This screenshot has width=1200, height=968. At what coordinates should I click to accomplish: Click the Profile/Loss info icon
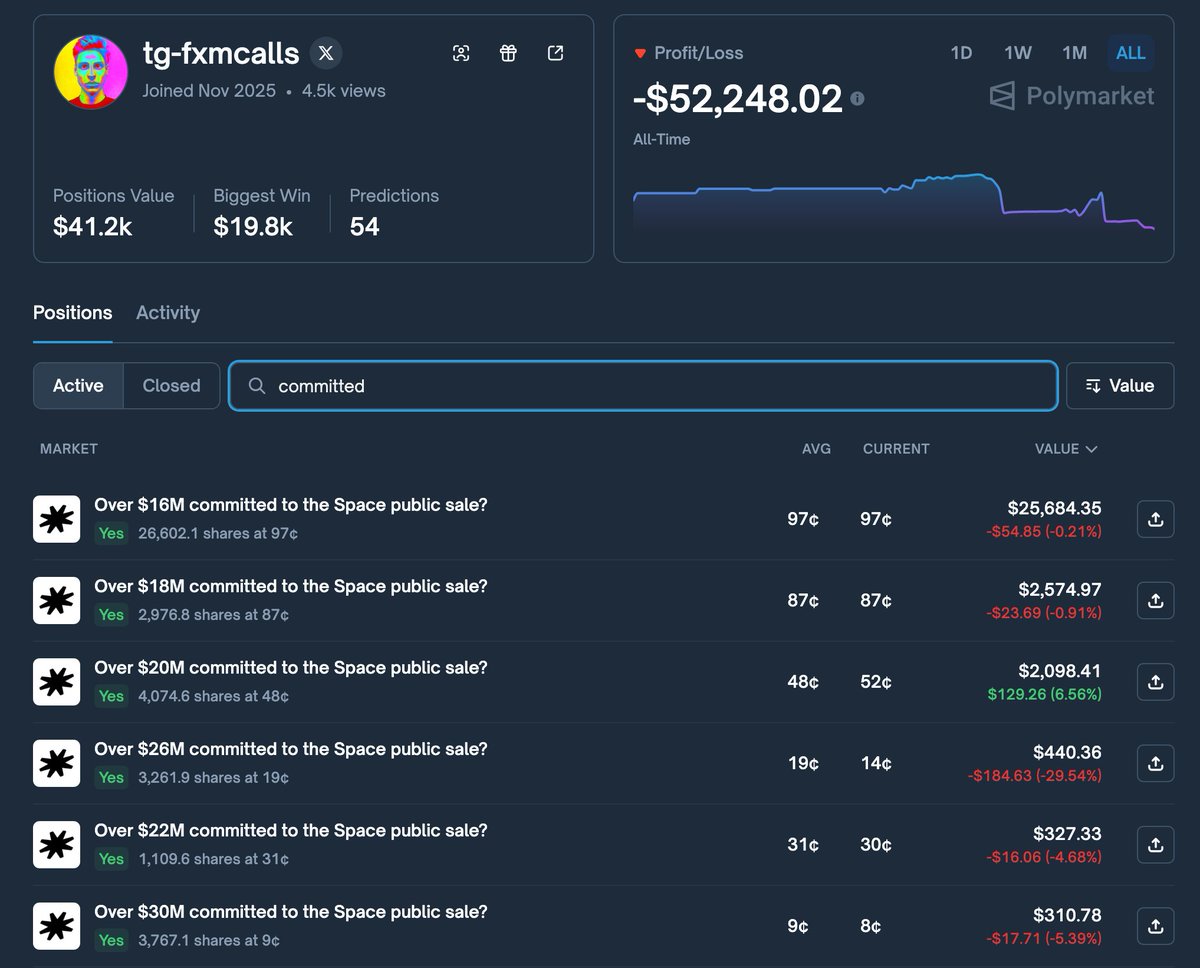point(857,99)
